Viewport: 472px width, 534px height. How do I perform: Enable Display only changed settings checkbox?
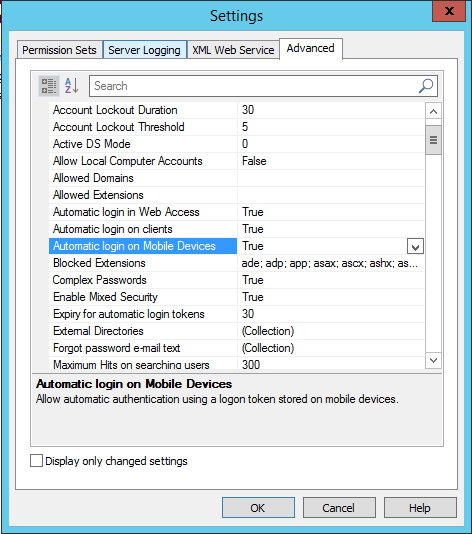tap(36, 460)
